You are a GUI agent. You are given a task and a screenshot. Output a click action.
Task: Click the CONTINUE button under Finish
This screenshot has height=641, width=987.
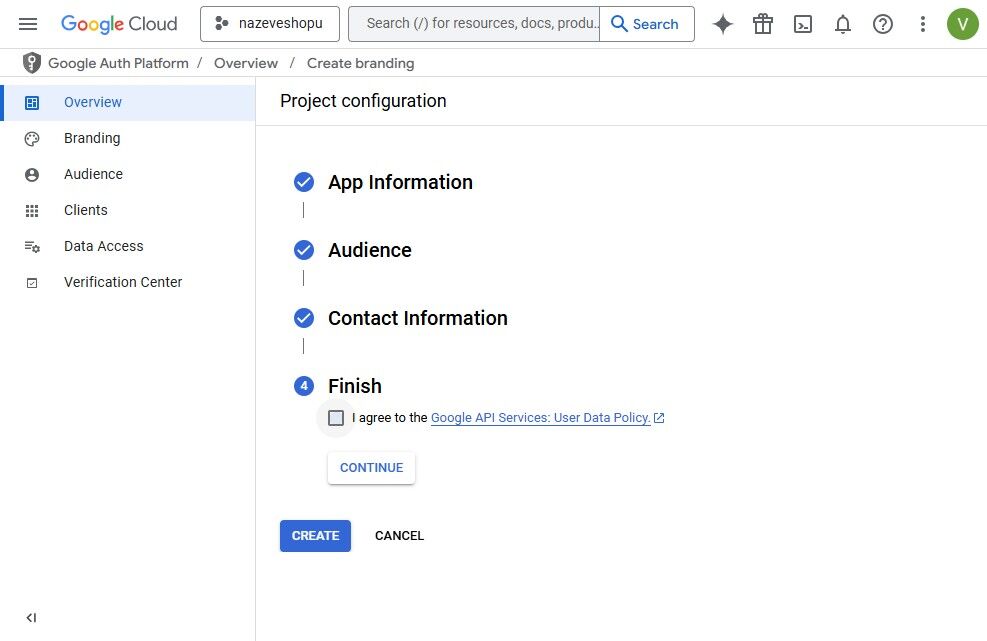click(x=371, y=468)
